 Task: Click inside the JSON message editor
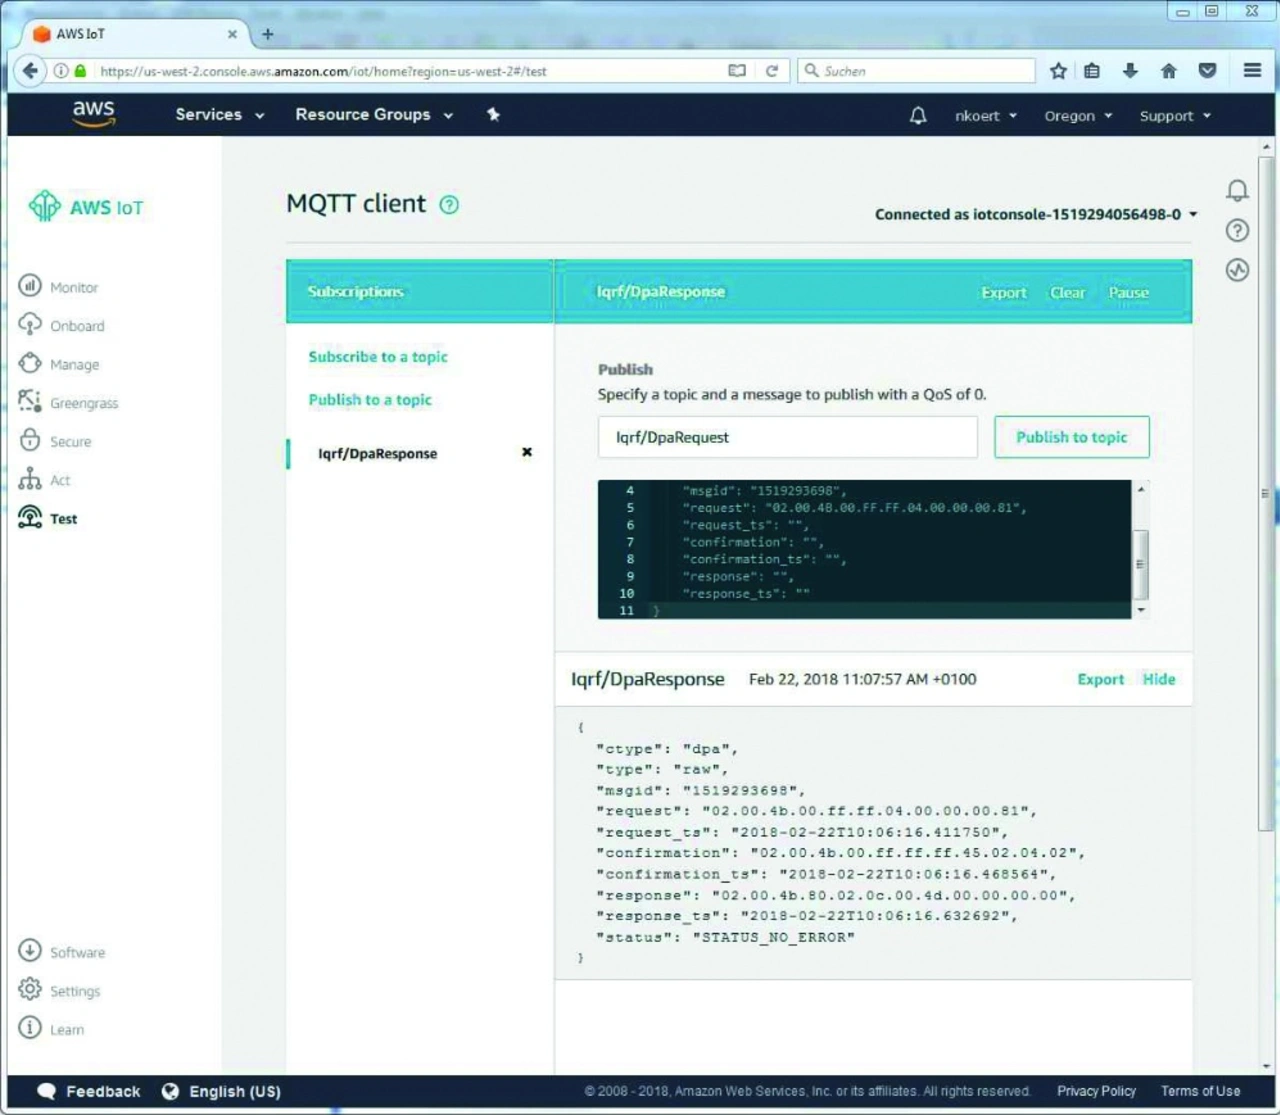(x=864, y=549)
